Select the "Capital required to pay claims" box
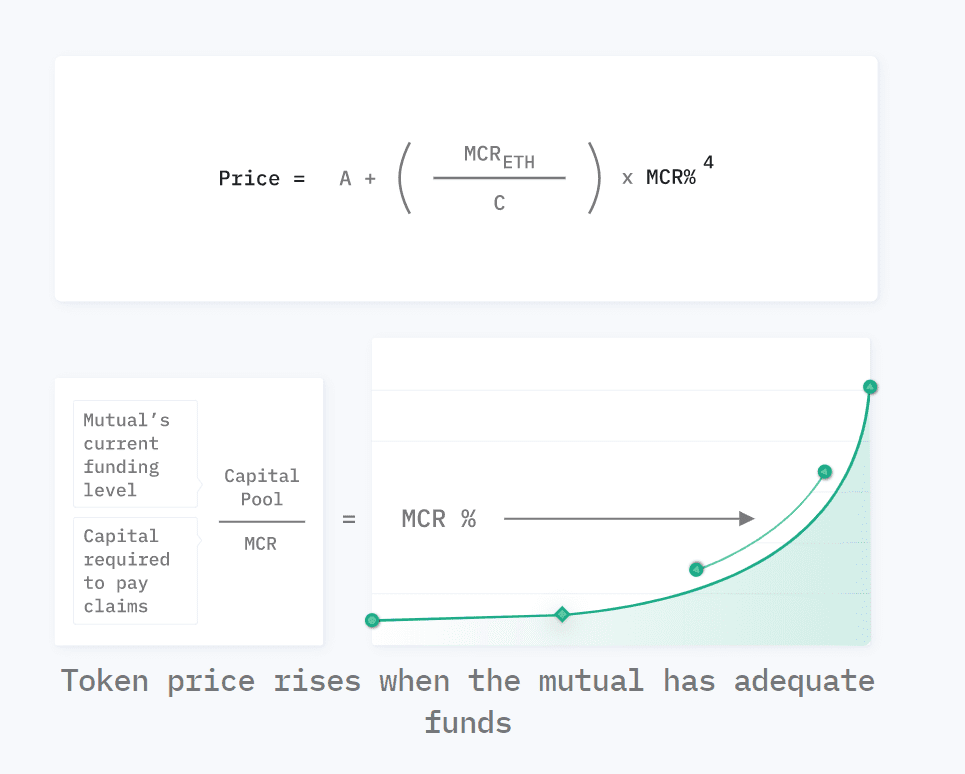 pyautogui.click(x=135, y=571)
